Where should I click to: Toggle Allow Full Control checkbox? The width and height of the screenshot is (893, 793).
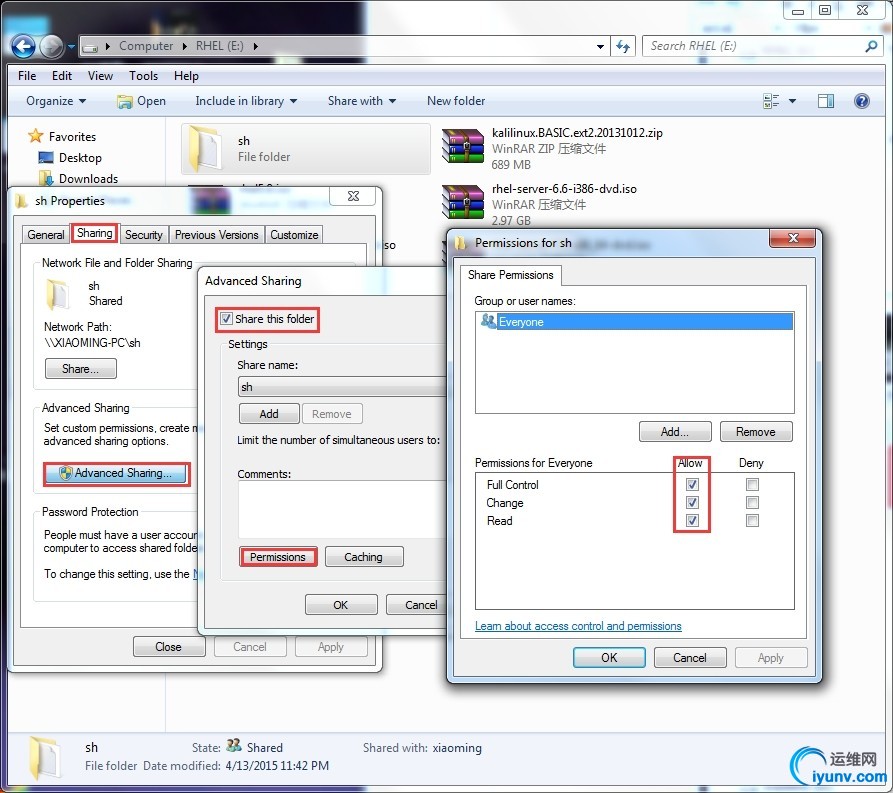(693, 485)
